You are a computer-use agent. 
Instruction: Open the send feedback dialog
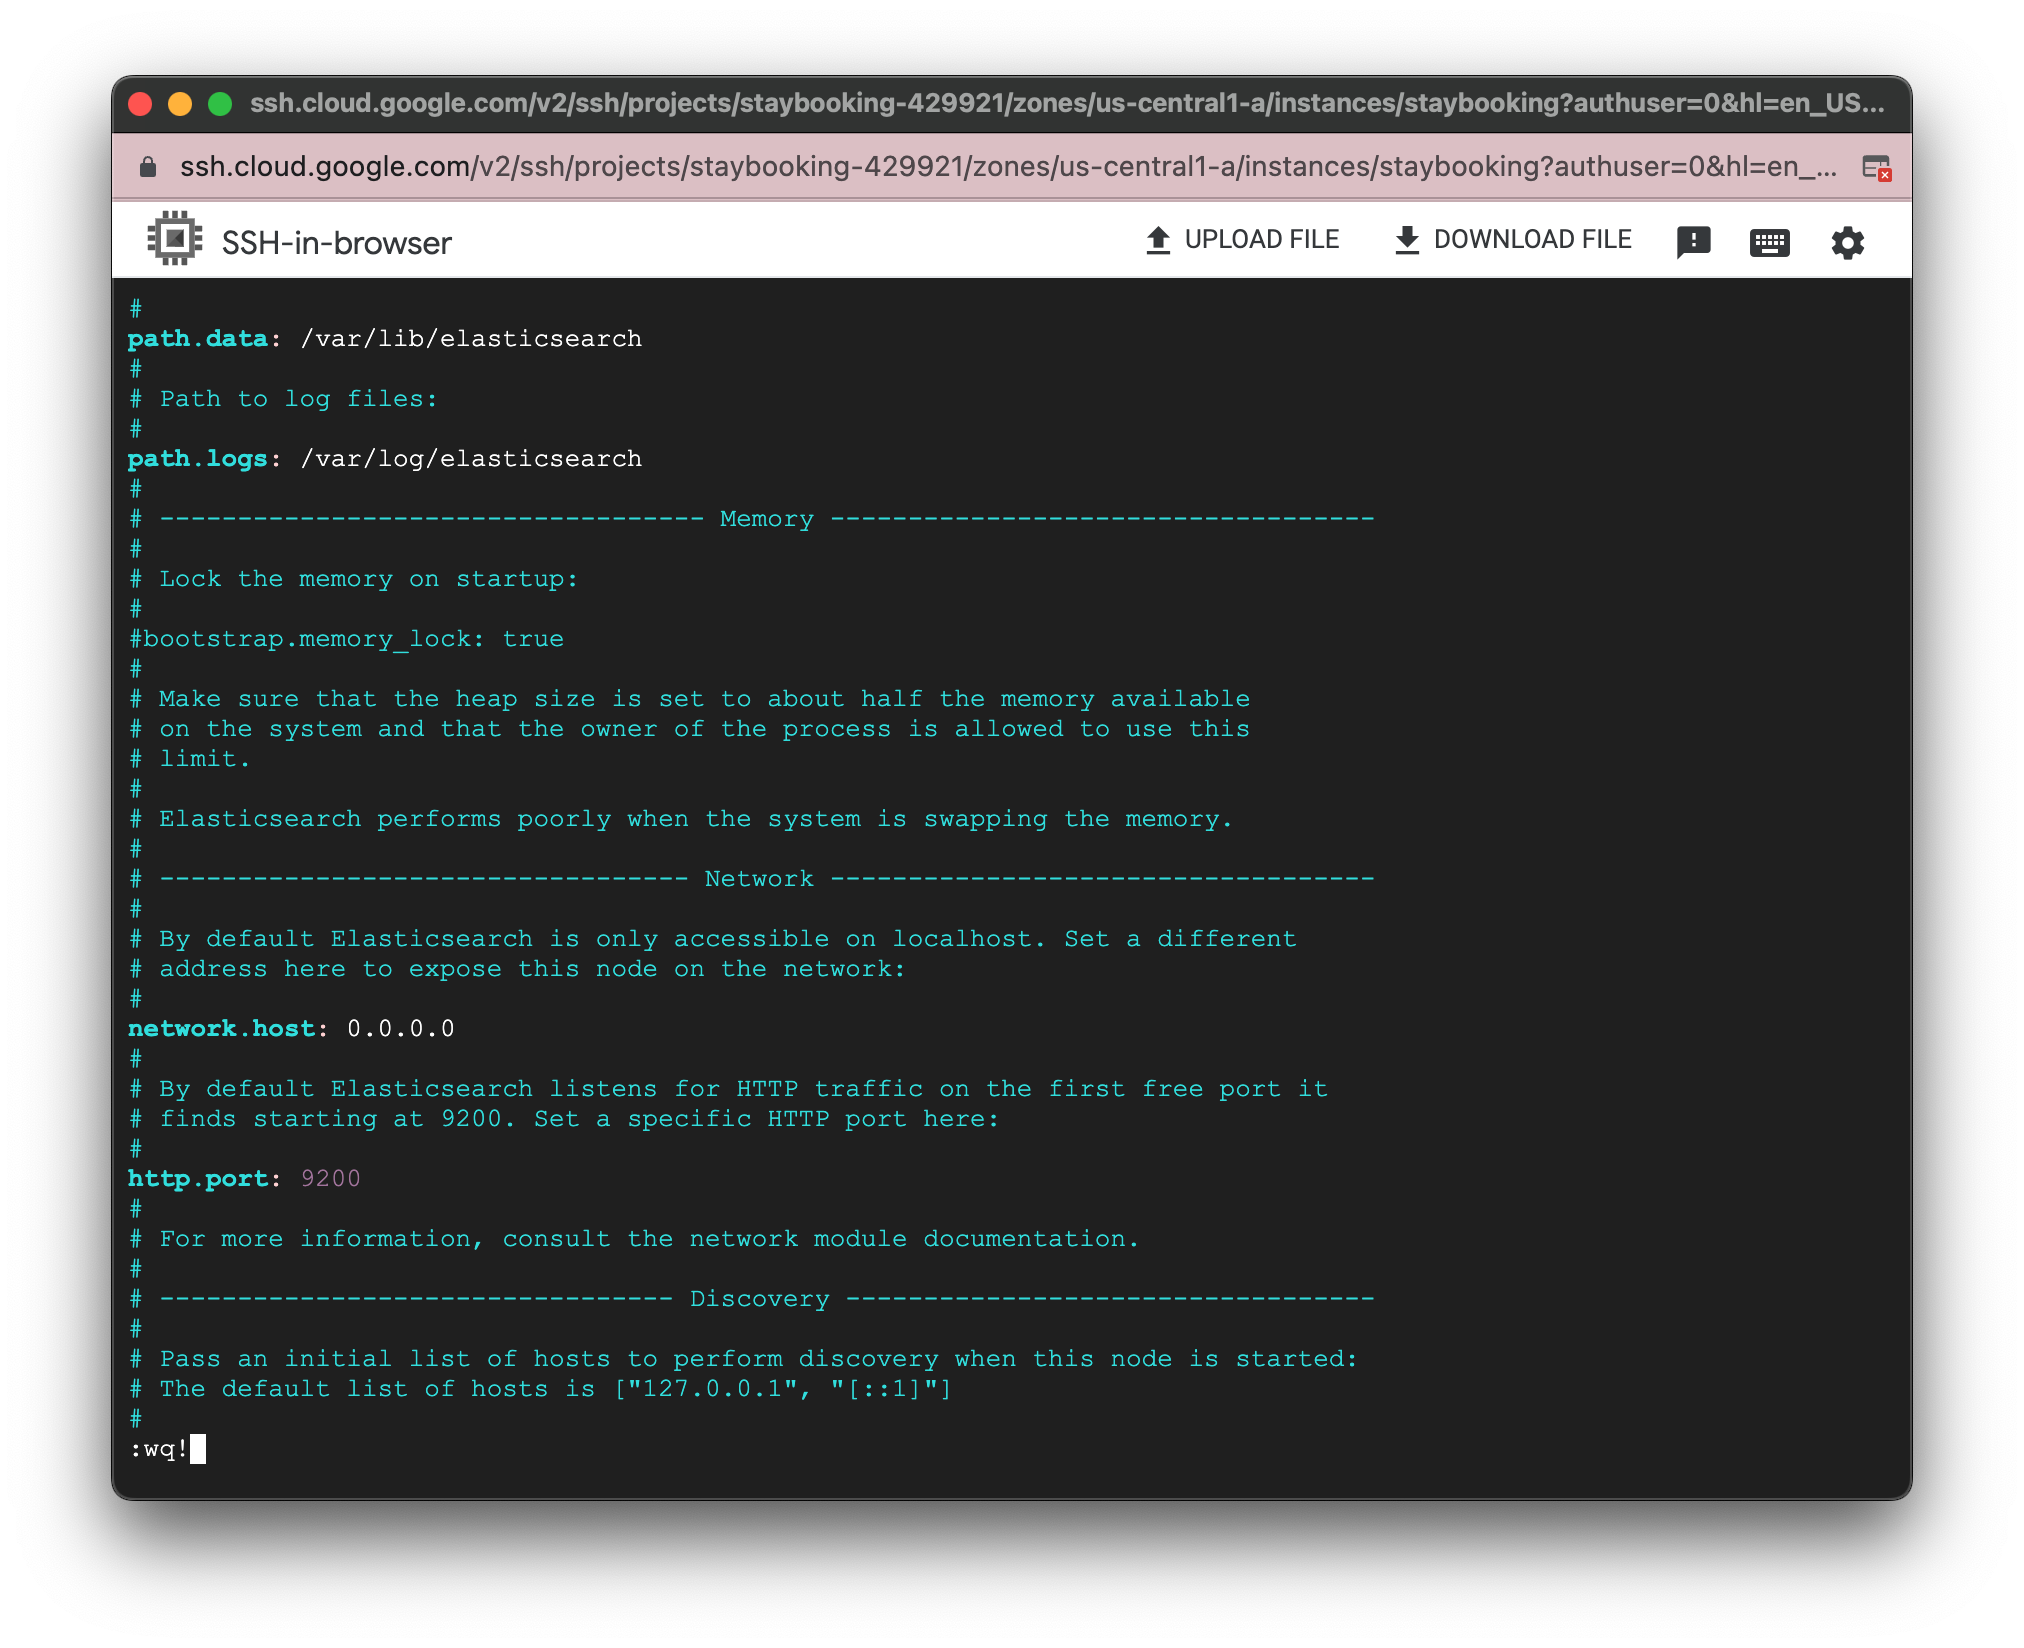point(1694,241)
